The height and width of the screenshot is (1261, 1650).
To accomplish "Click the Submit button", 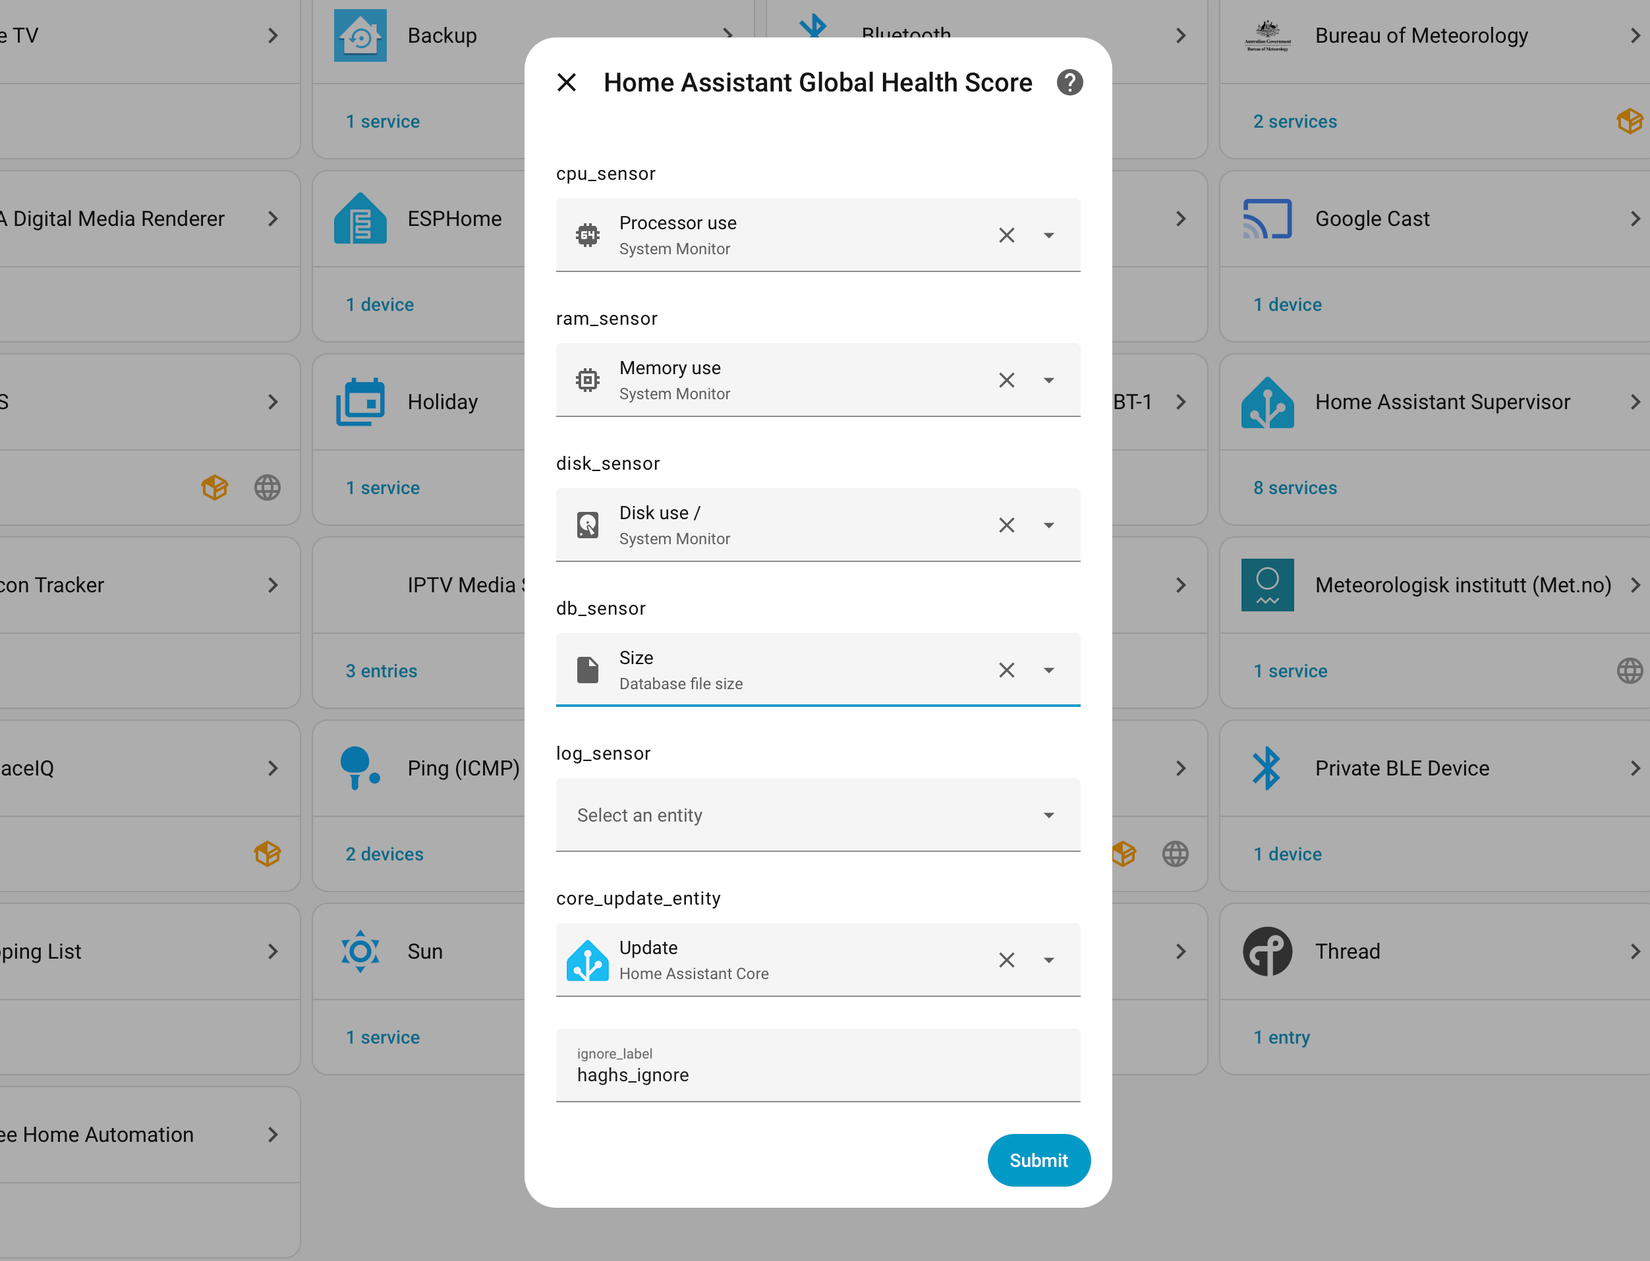I will pyautogui.click(x=1039, y=1160).
